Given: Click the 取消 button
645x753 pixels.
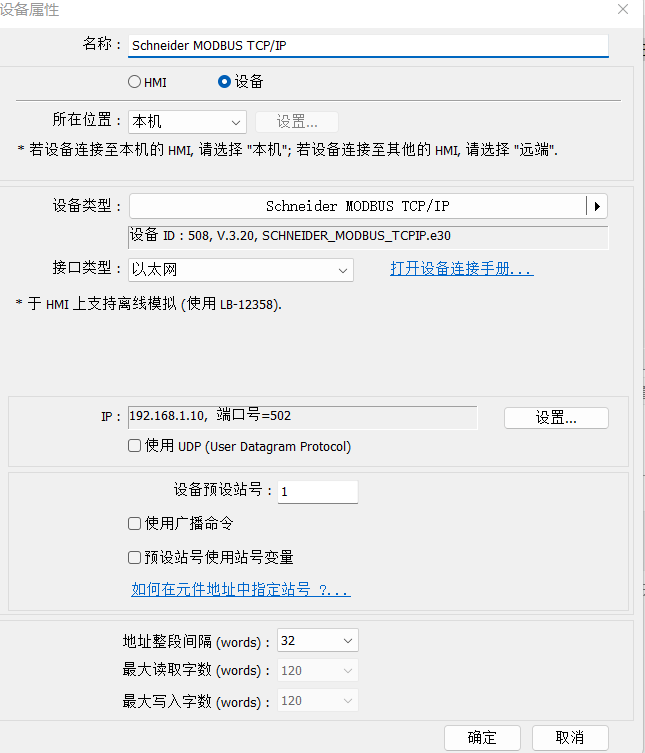Looking at the screenshot, I should [x=570, y=737].
